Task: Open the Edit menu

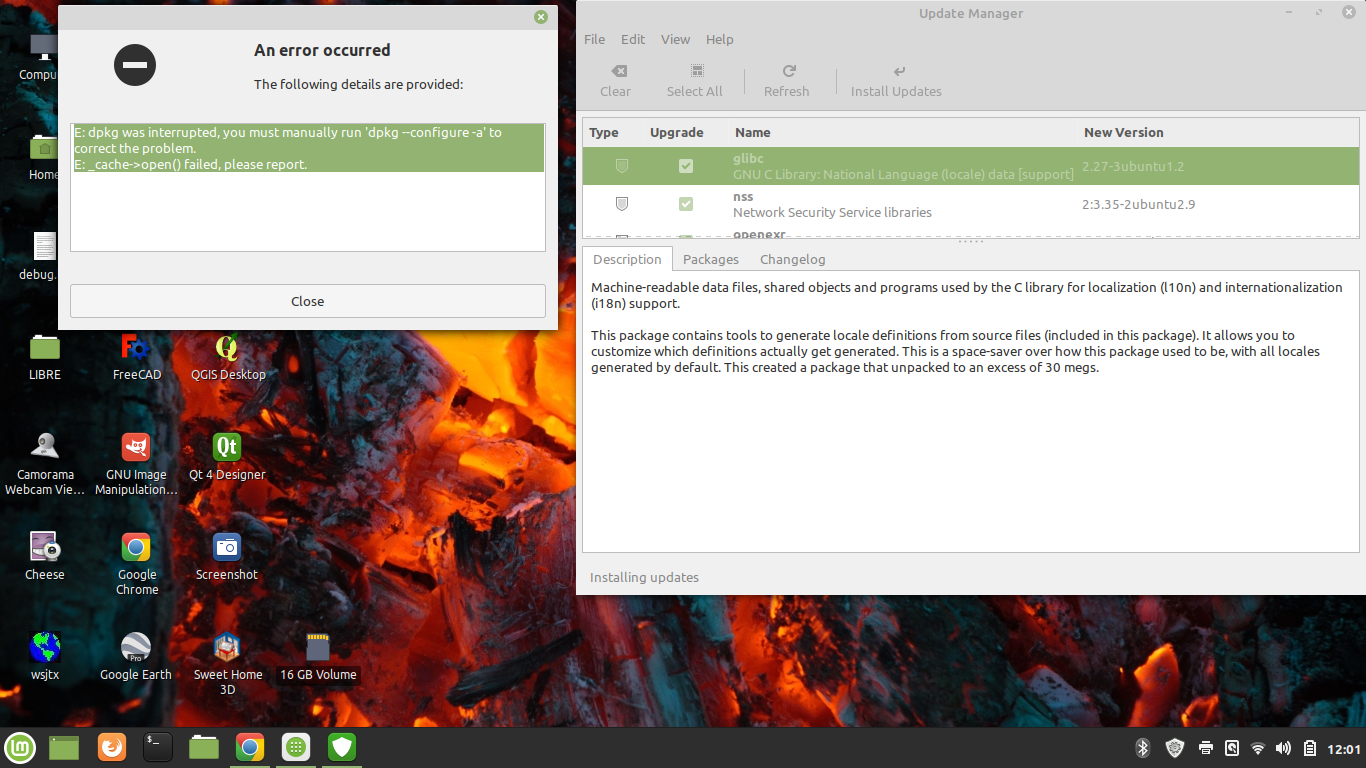Action: [x=633, y=39]
